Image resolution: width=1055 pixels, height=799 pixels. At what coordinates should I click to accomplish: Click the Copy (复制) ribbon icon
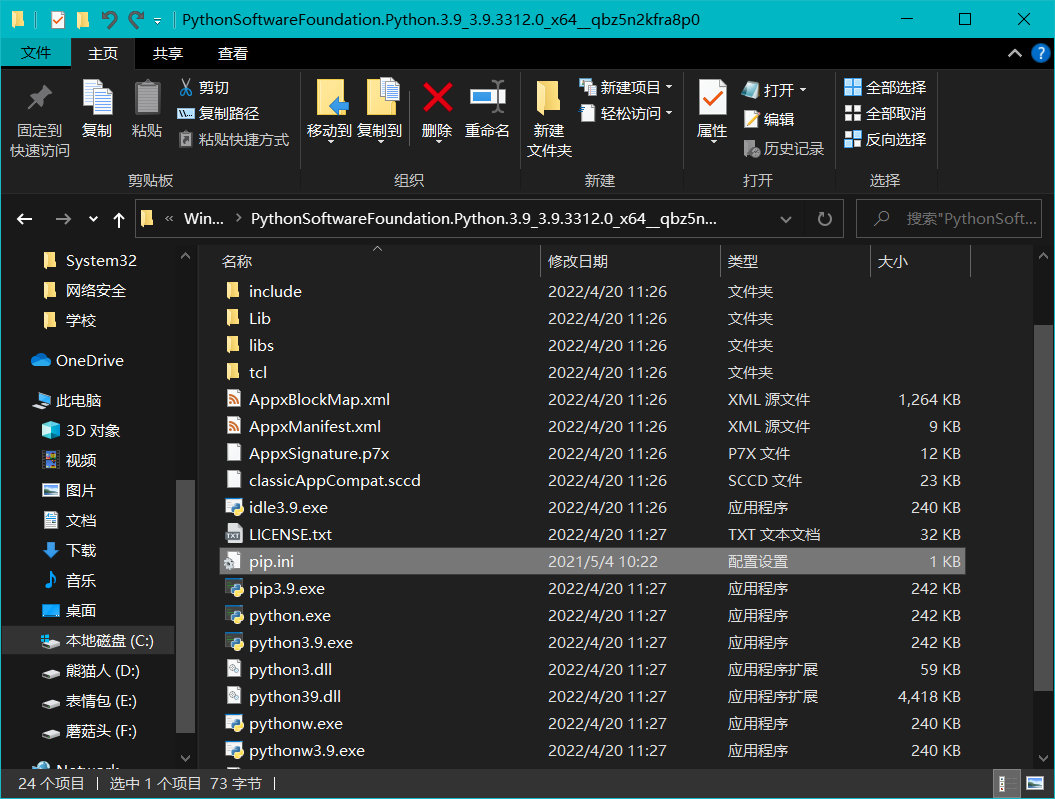point(97,109)
